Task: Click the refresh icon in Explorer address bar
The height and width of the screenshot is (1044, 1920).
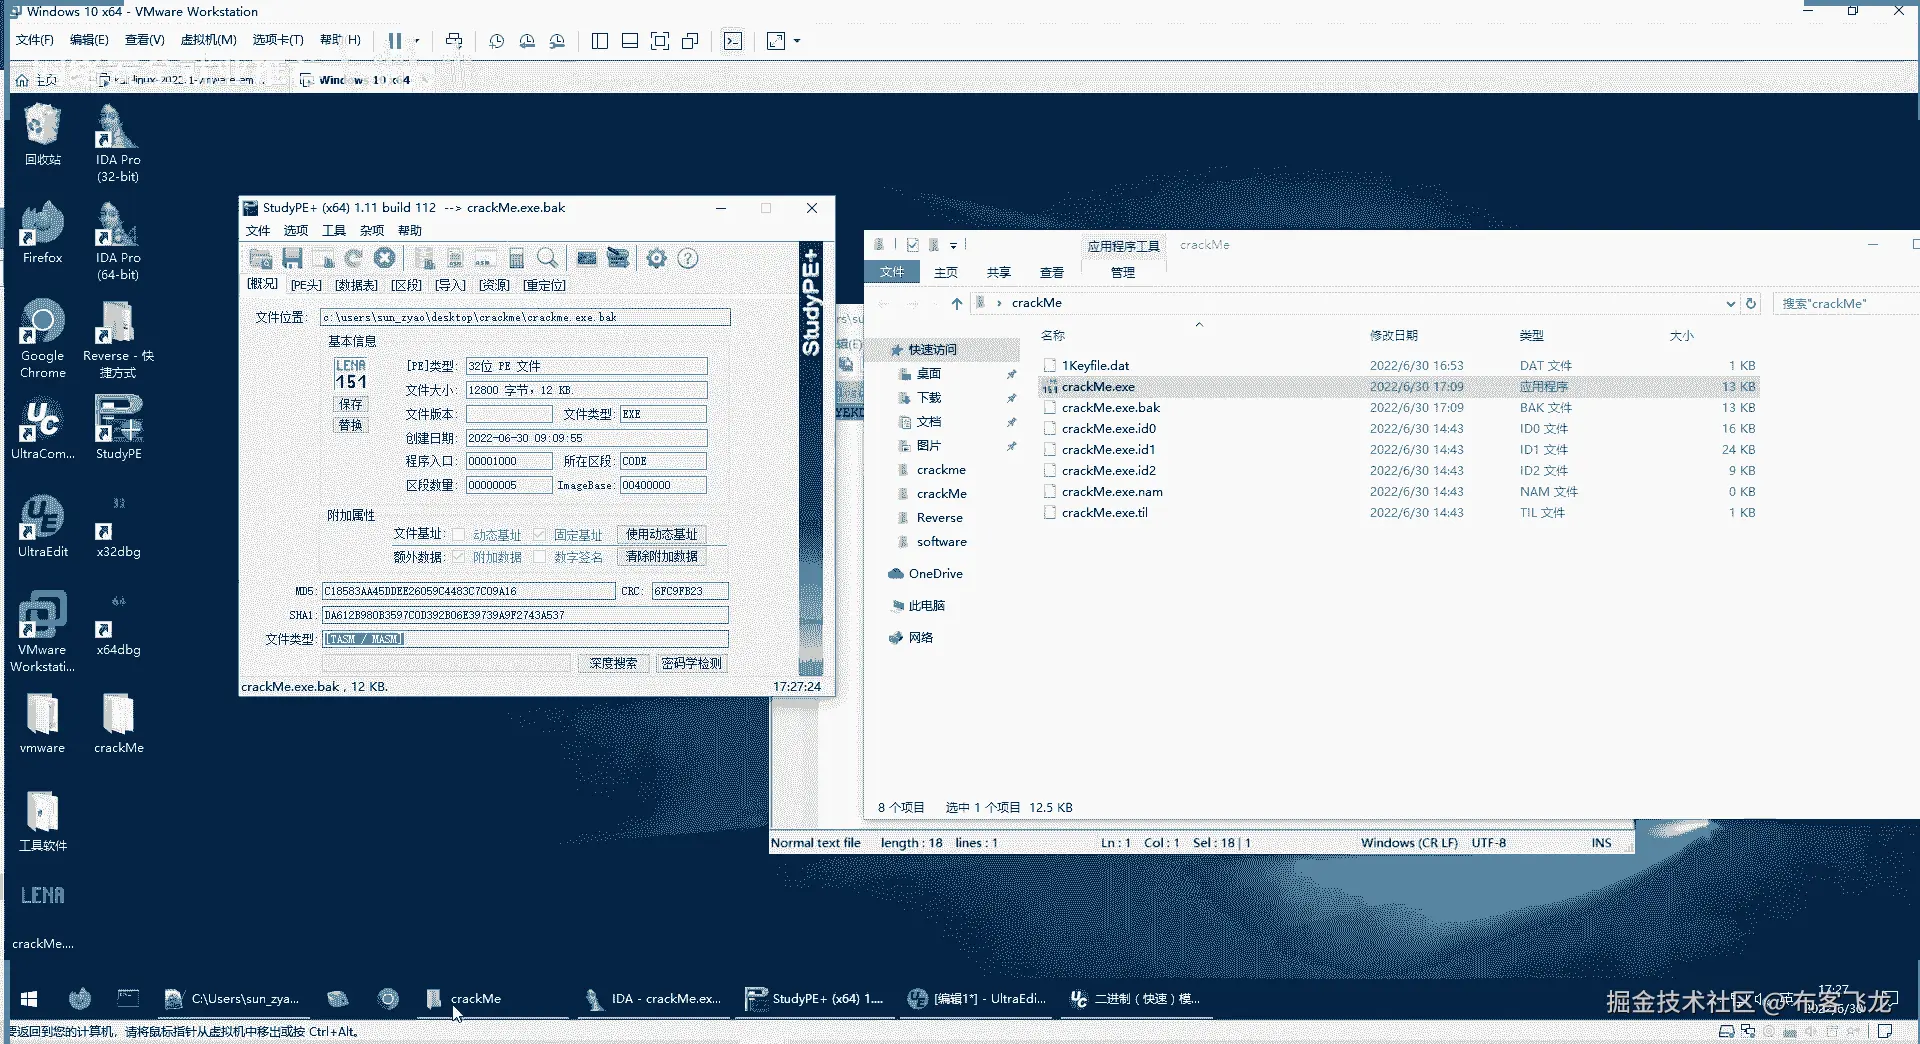Action: 1751,303
